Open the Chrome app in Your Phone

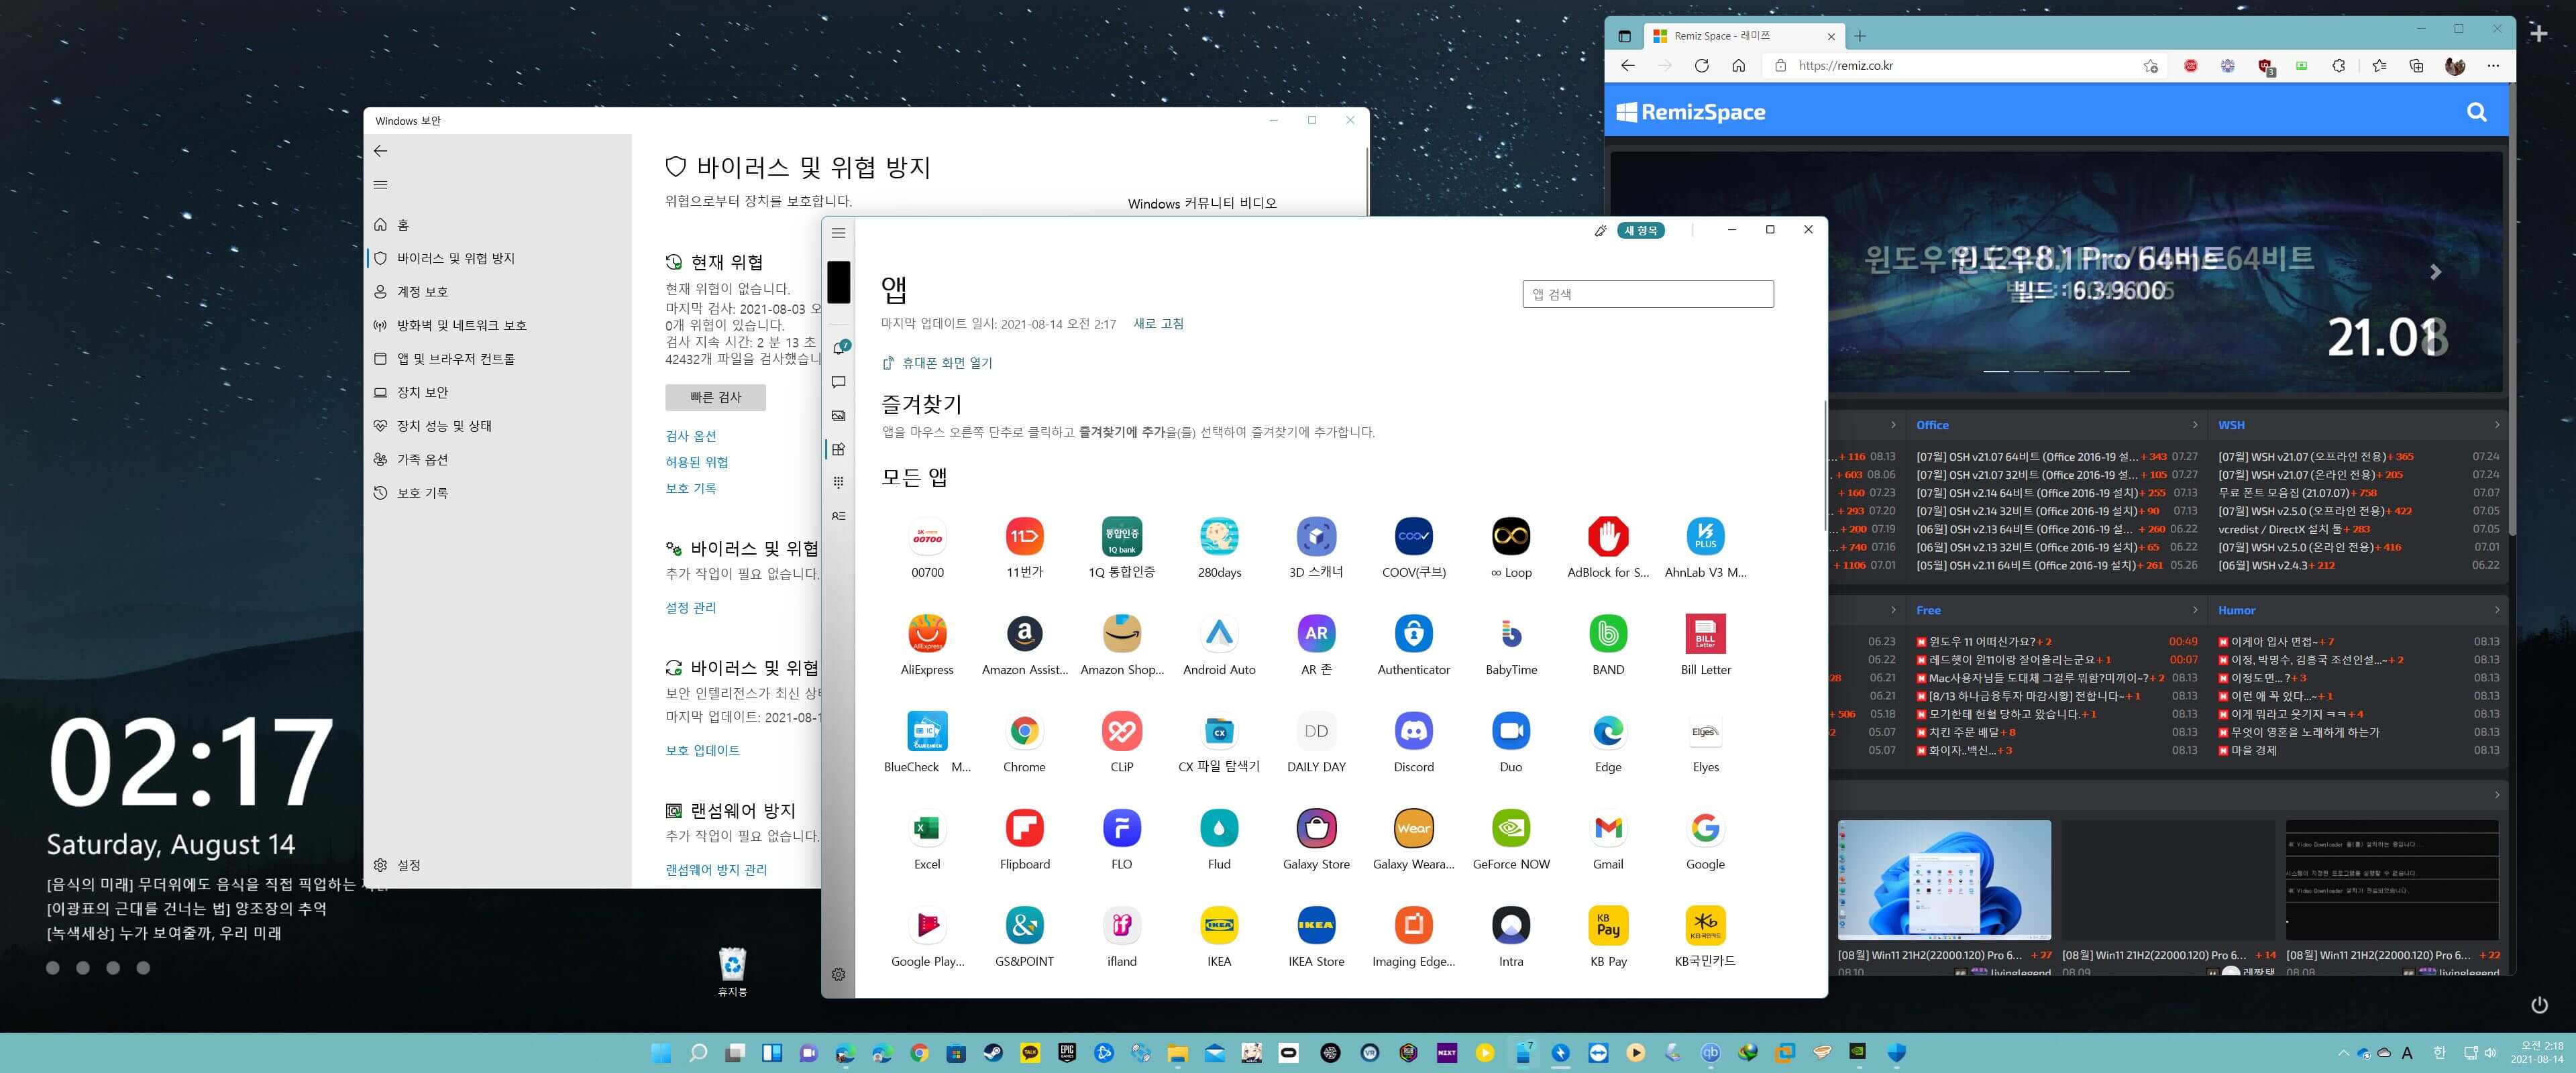coord(1024,731)
